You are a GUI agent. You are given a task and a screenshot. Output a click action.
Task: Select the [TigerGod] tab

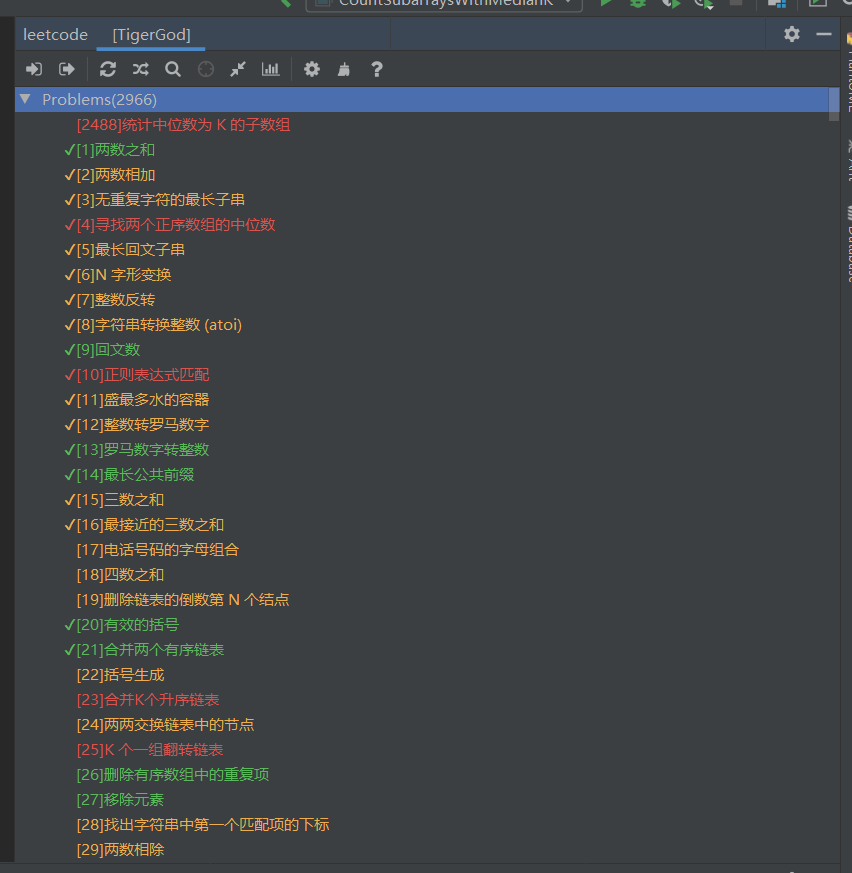coord(150,34)
